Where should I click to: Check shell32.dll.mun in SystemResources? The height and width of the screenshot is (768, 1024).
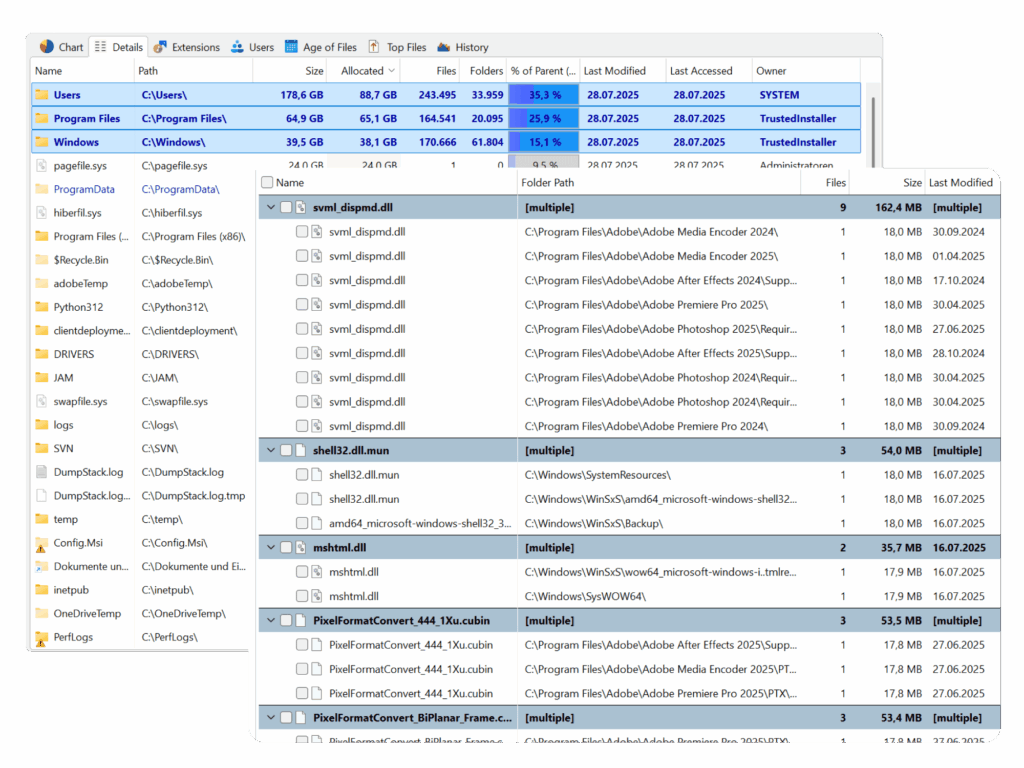pyautogui.click(x=301, y=475)
